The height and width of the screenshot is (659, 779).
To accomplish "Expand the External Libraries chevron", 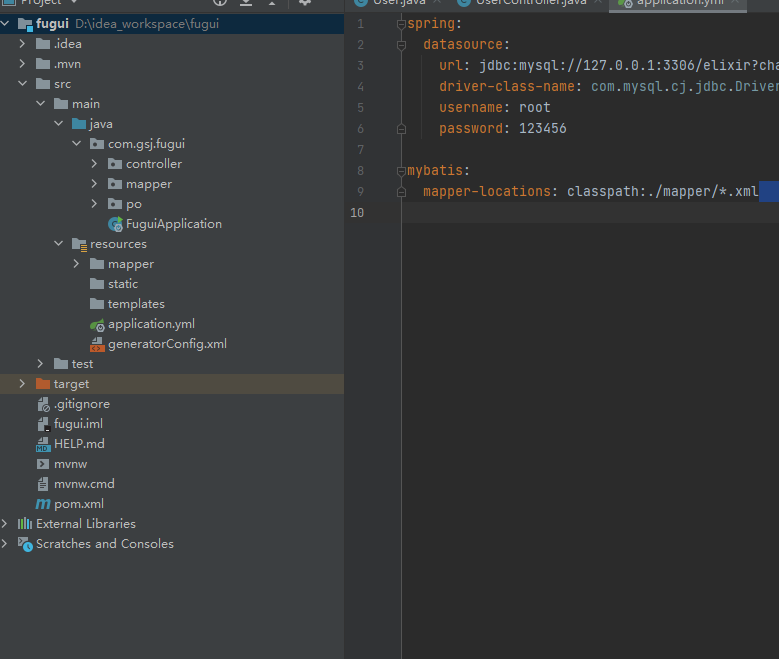I will click(5, 523).
